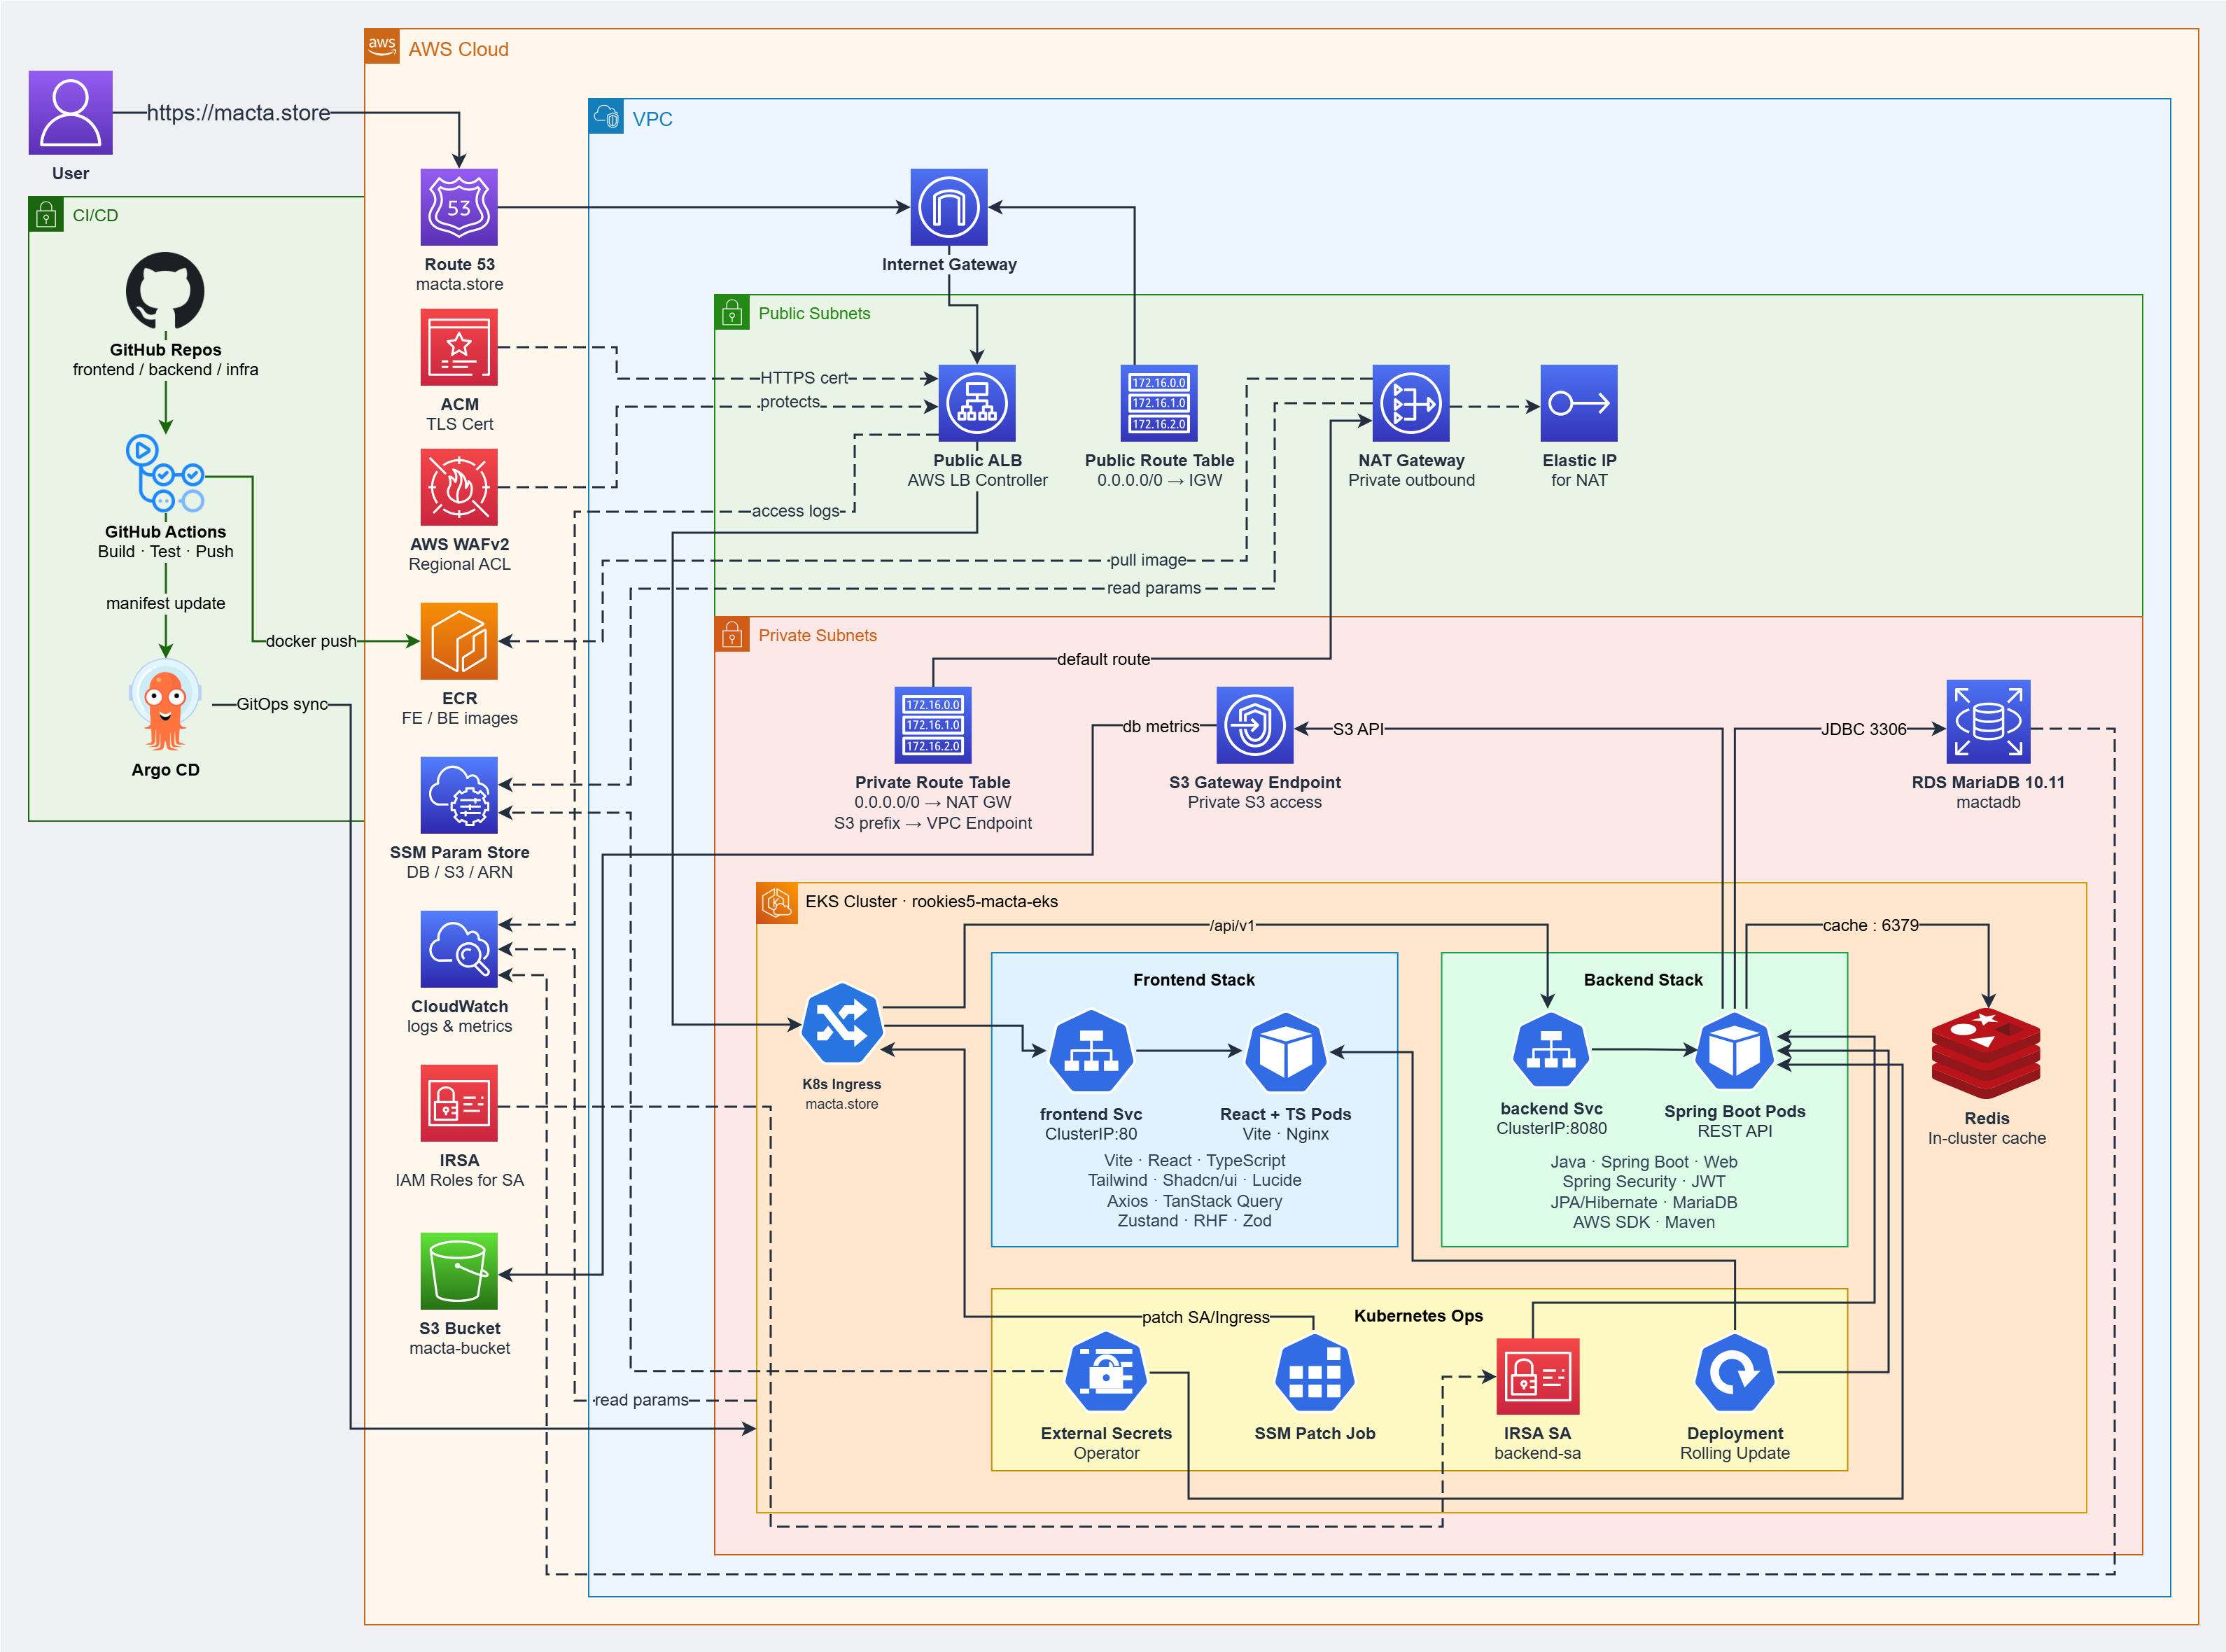
Task: Click the 'GitOps sync' edge label
Action: pyautogui.click(x=282, y=704)
